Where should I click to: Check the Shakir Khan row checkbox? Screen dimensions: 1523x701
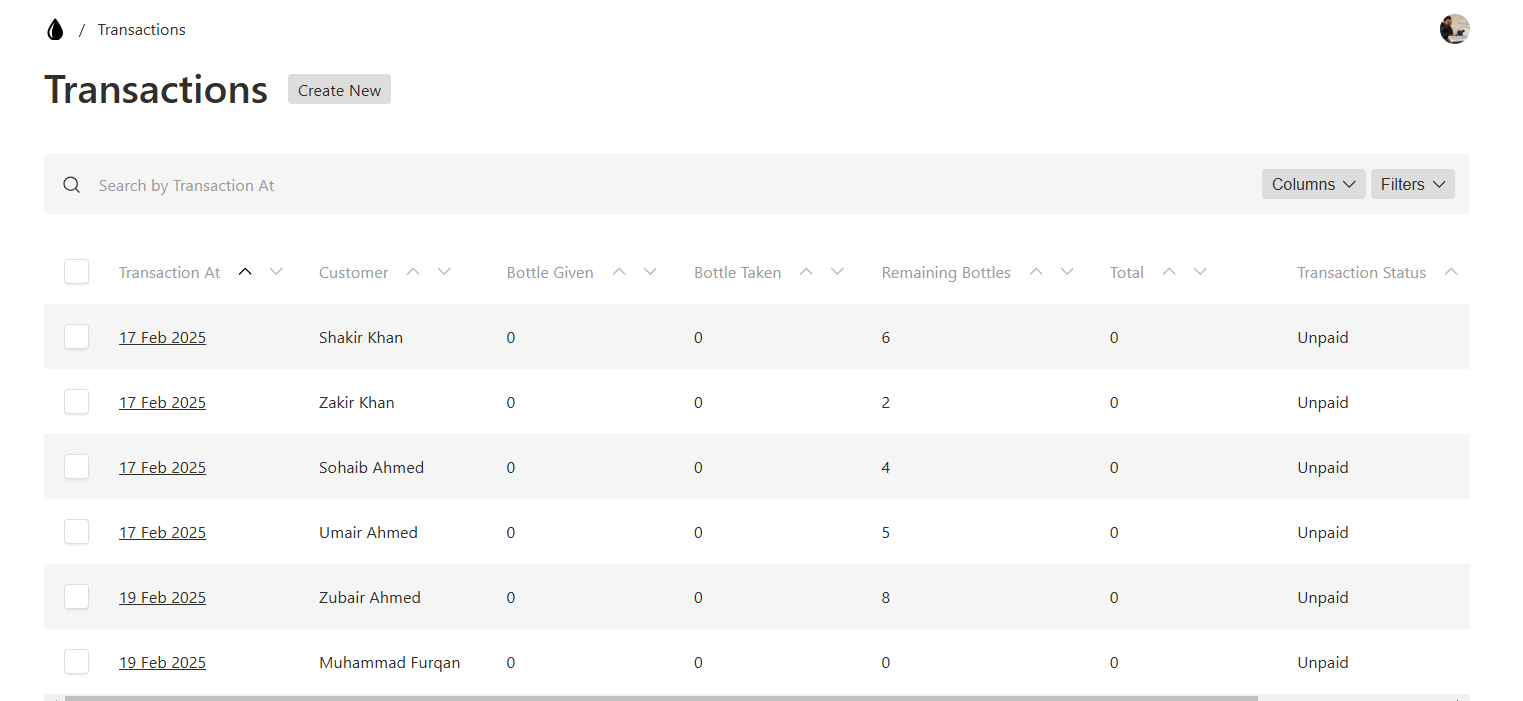[x=77, y=337]
